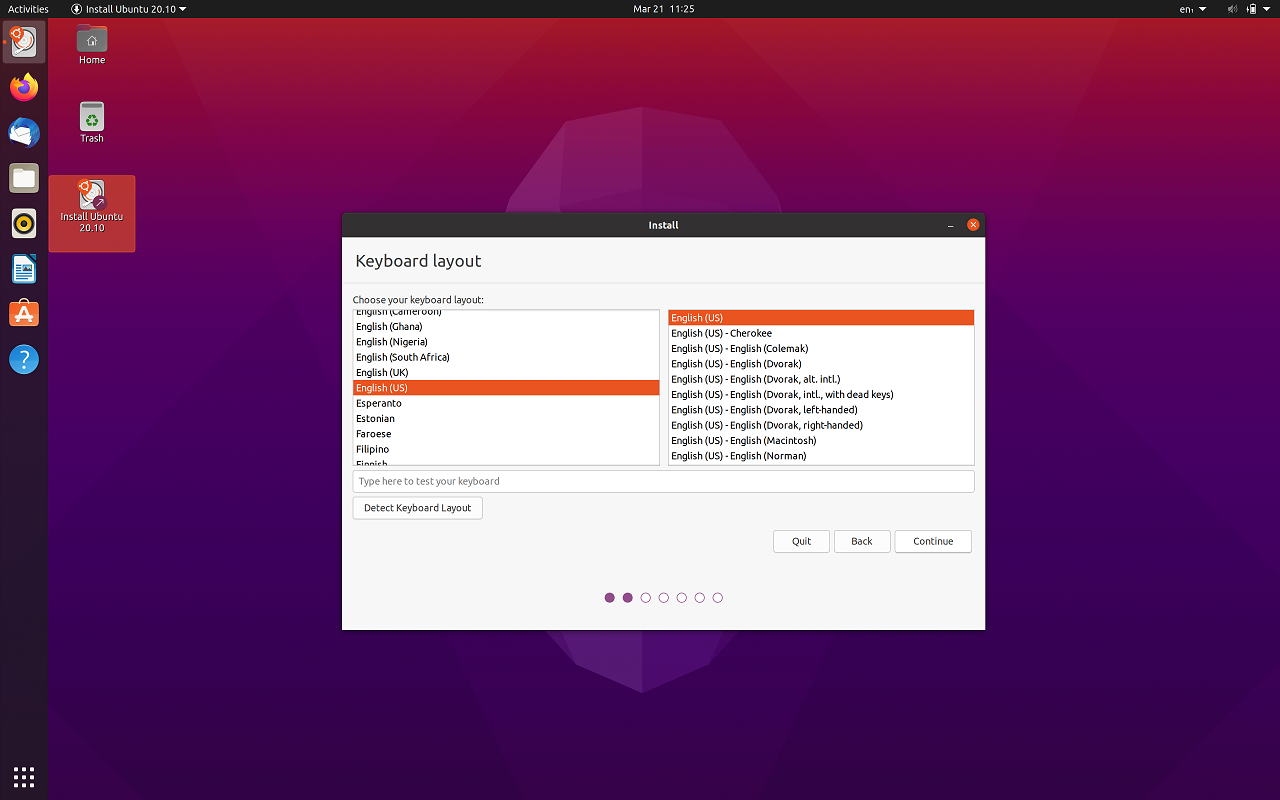
Task: Open the en input source menu
Action: point(1193,9)
